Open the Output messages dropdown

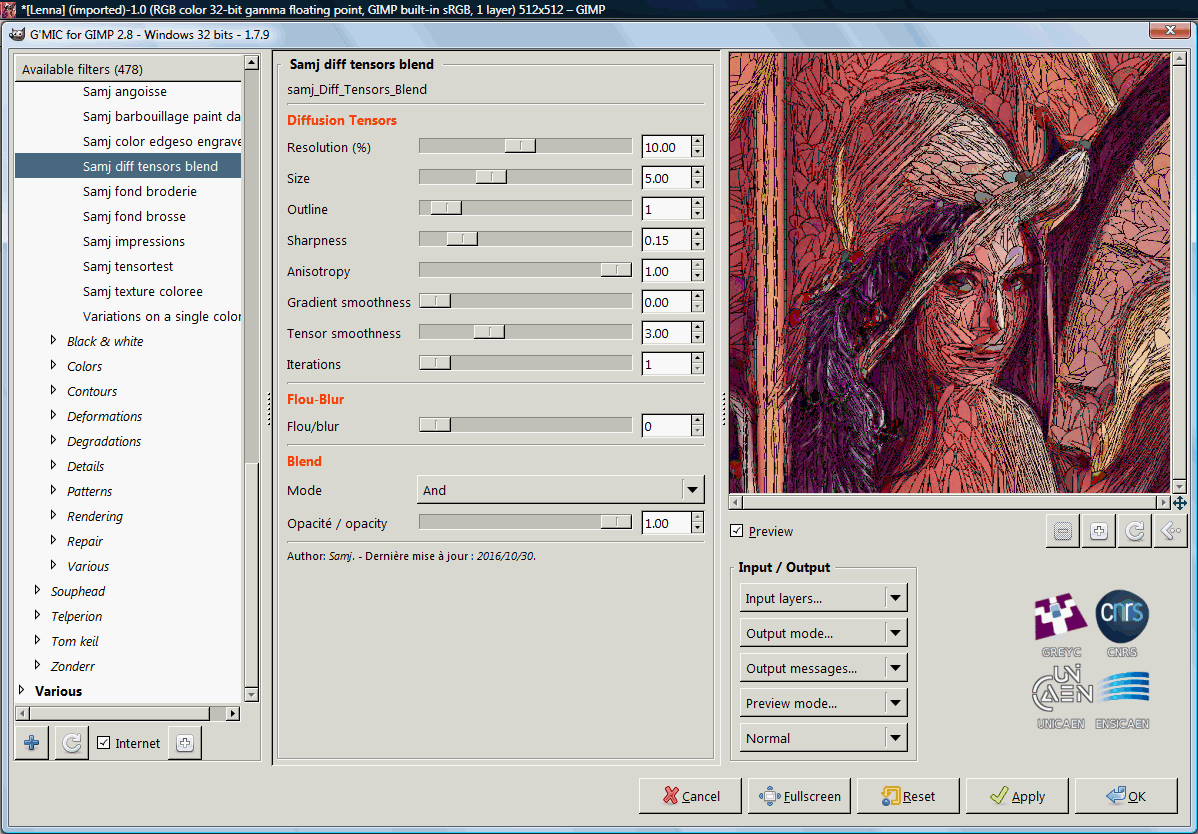click(x=823, y=668)
